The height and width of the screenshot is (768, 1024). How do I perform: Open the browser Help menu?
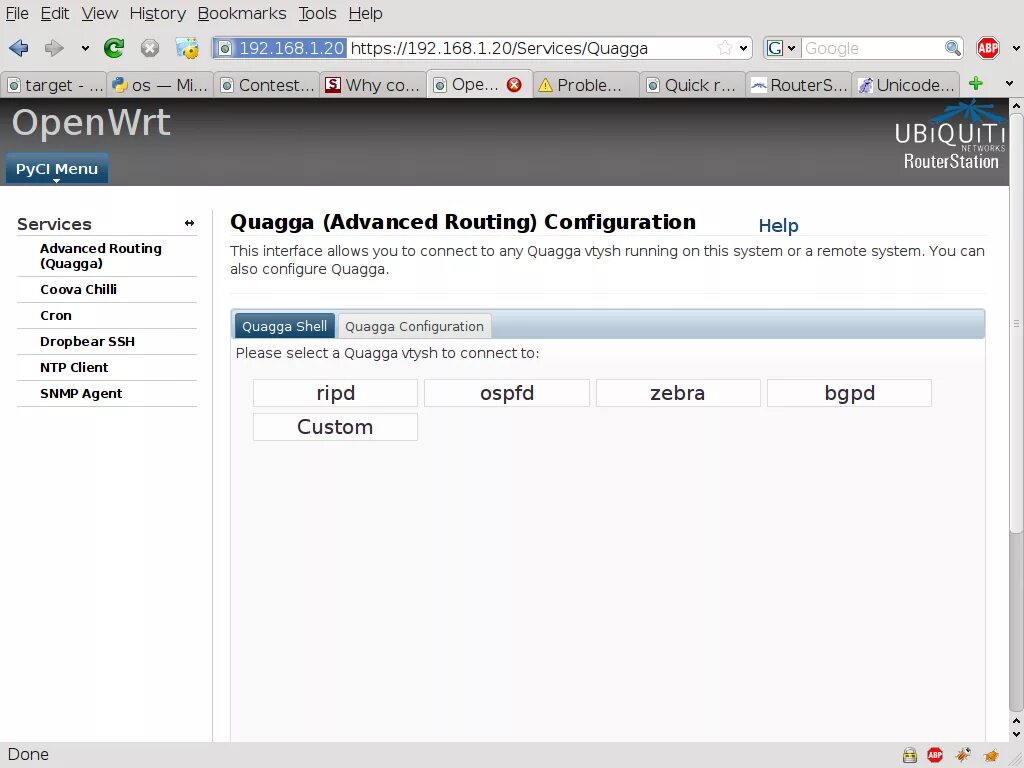[365, 13]
